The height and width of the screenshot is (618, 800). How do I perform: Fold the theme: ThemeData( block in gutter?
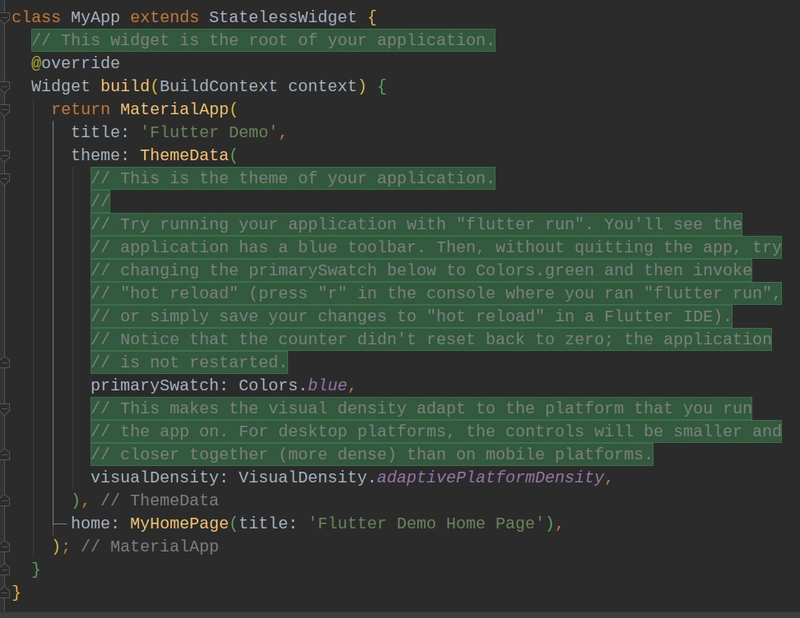pyautogui.click(x=4, y=155)
